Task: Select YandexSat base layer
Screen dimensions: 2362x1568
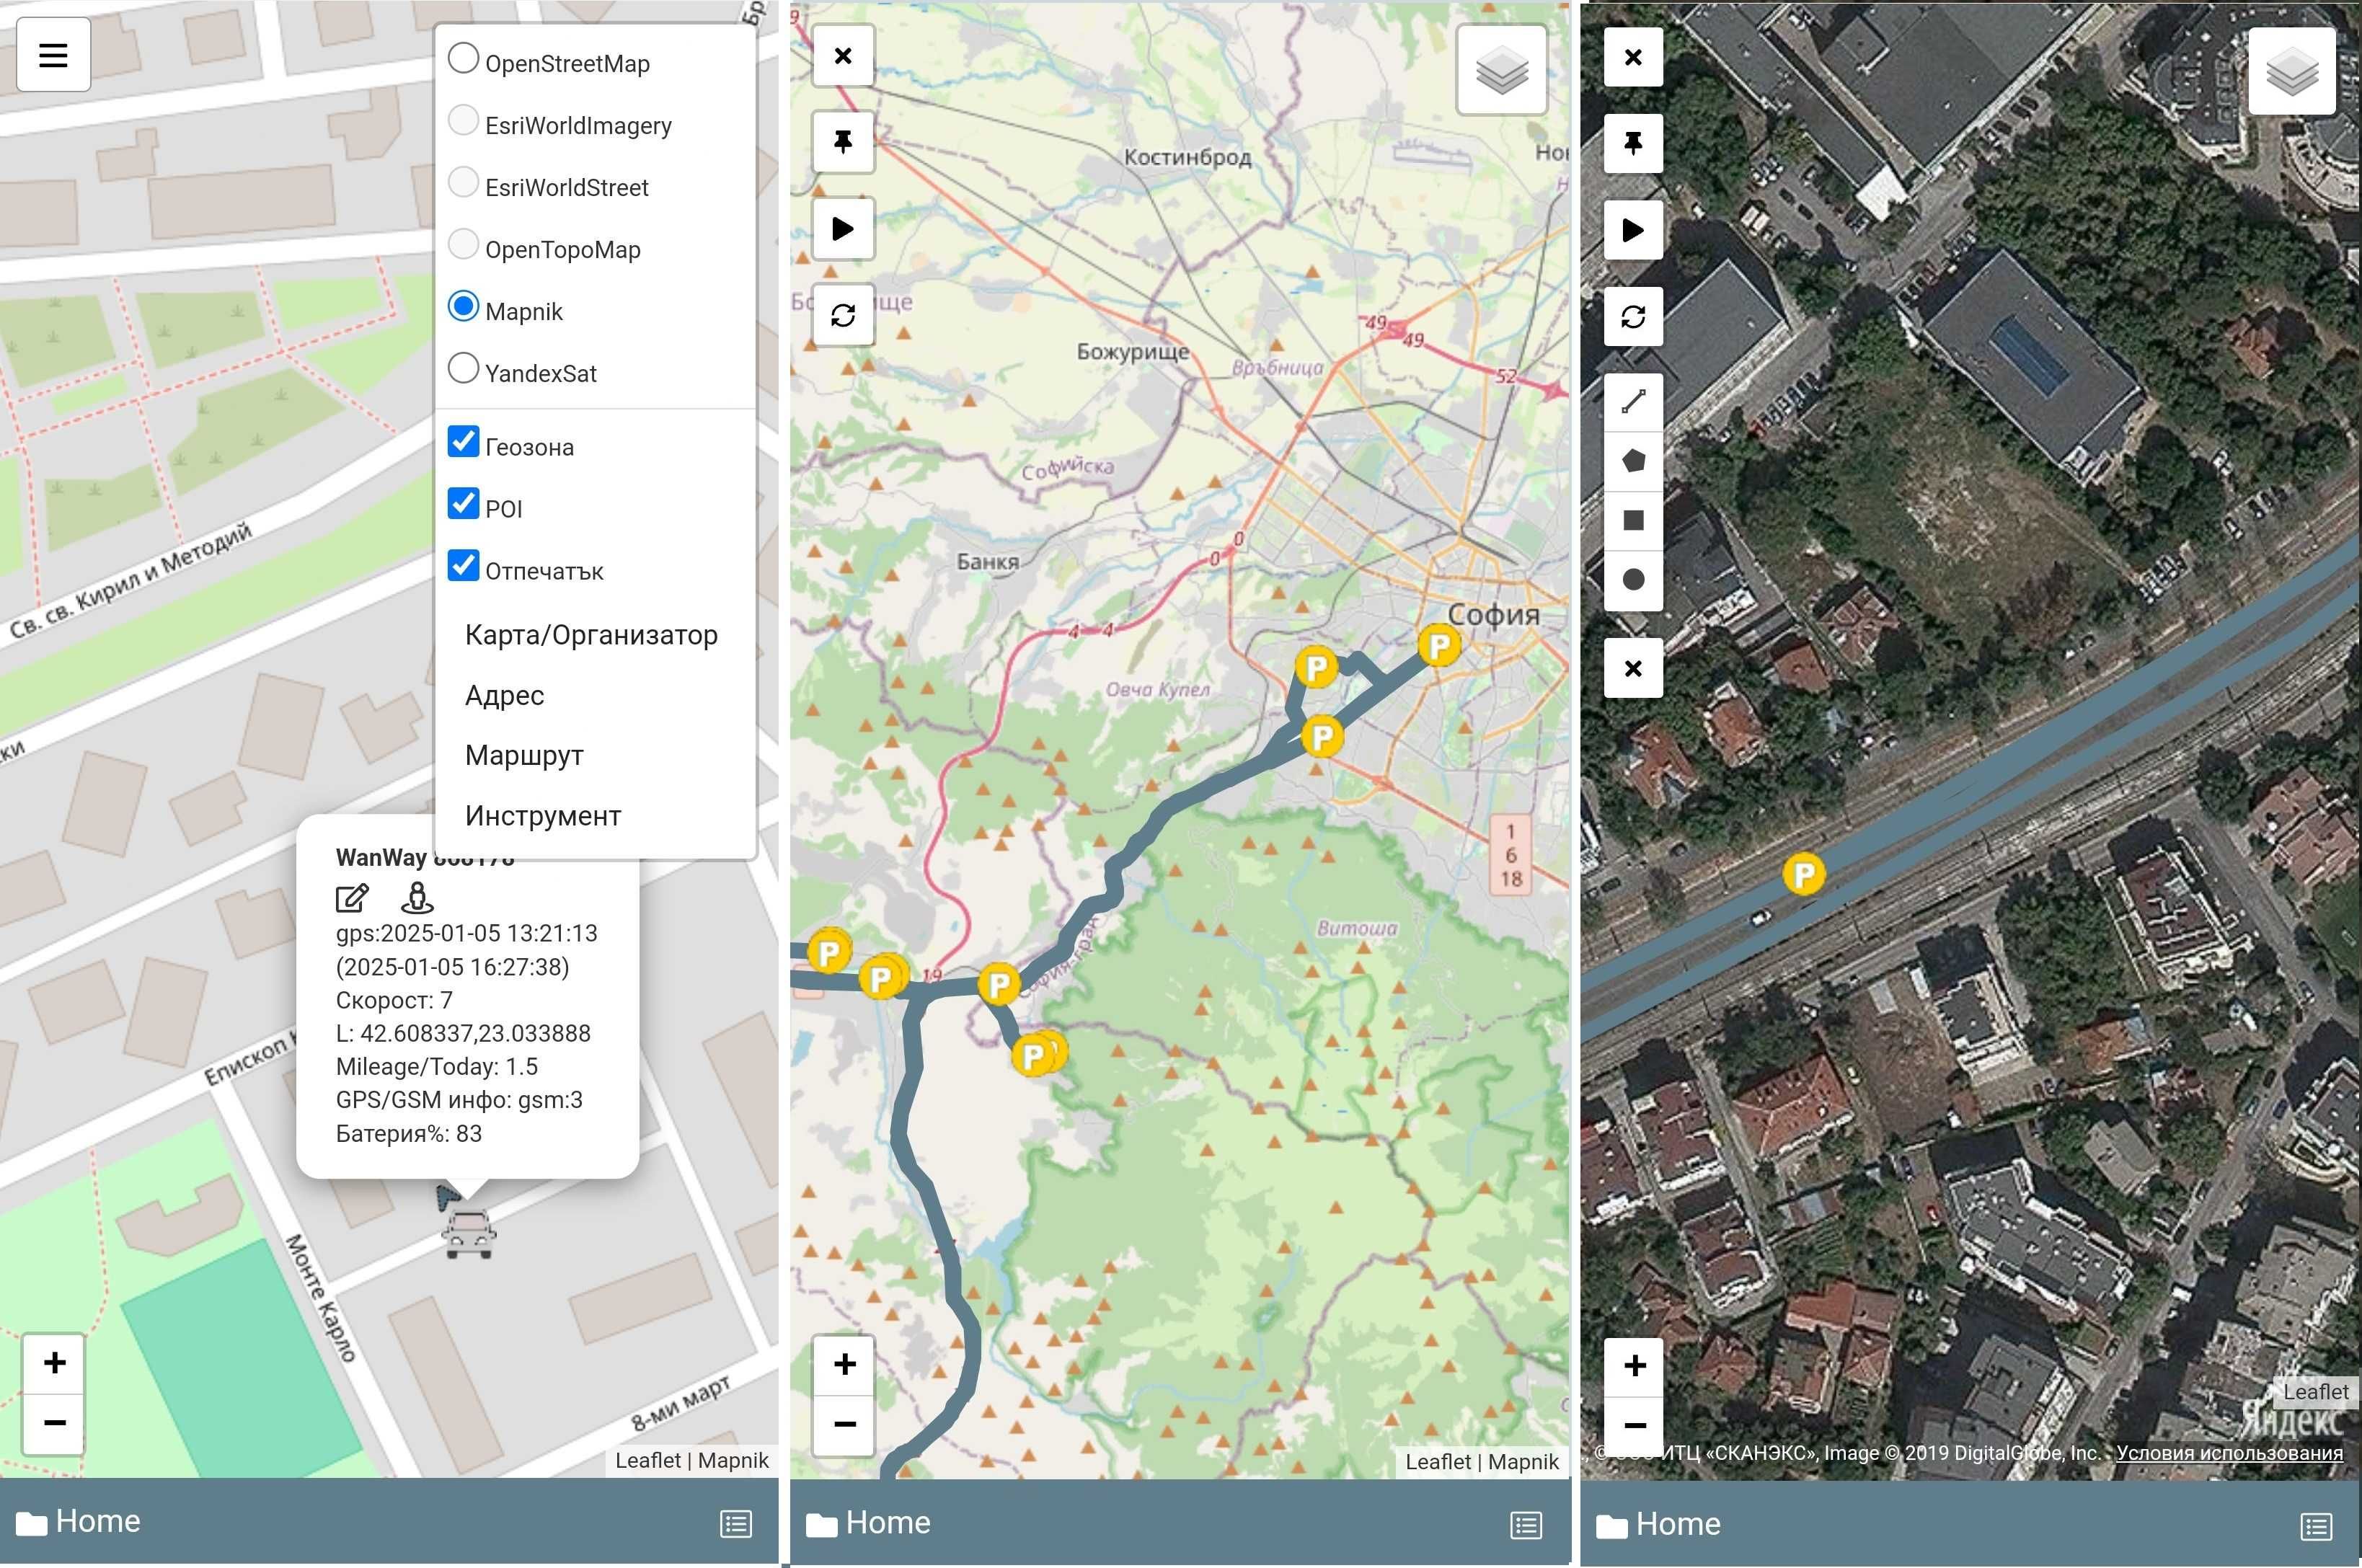Action: pyautogui.click(x=463, y=368)
